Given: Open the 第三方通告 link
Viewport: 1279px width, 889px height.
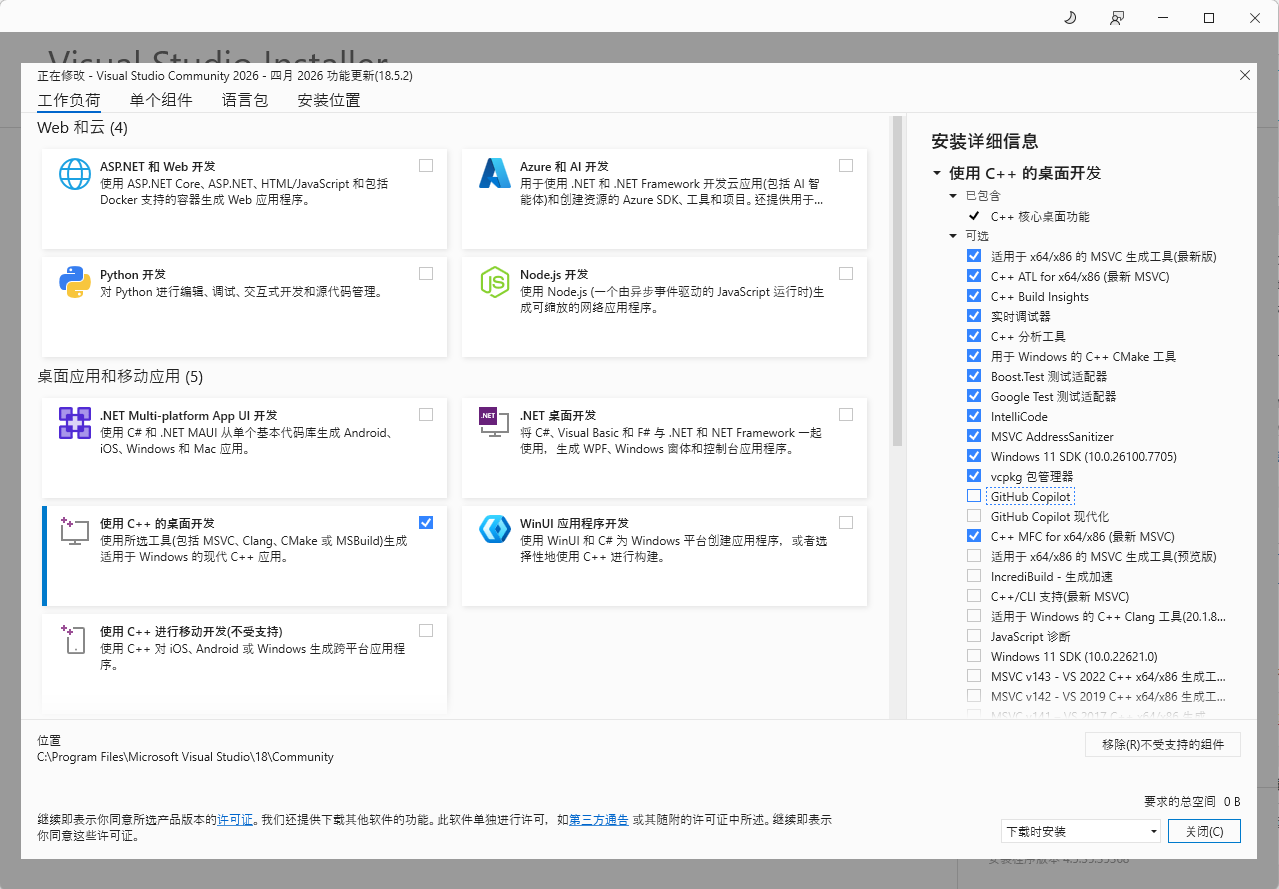Looking at the screenshot, I should point(599,819).
